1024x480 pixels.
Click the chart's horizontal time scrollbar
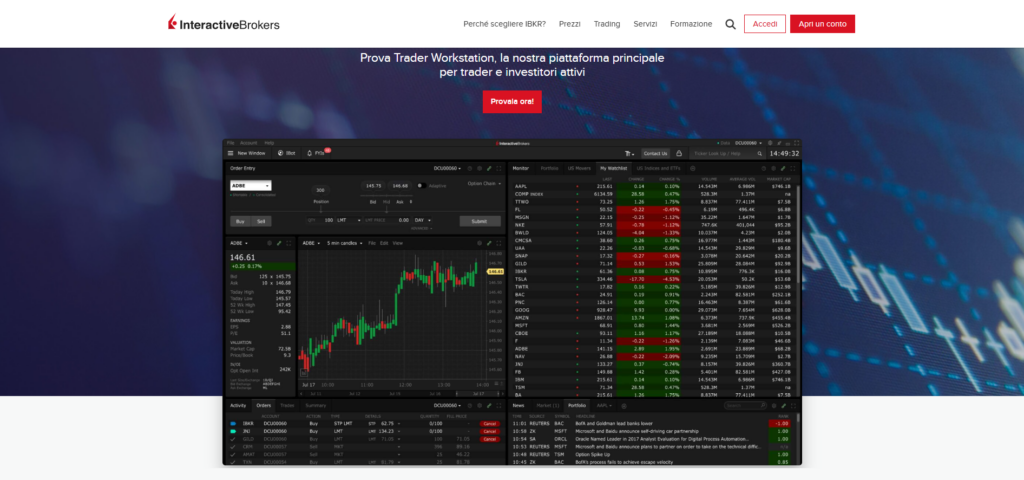pyautogui.click(x=401, y=394)
